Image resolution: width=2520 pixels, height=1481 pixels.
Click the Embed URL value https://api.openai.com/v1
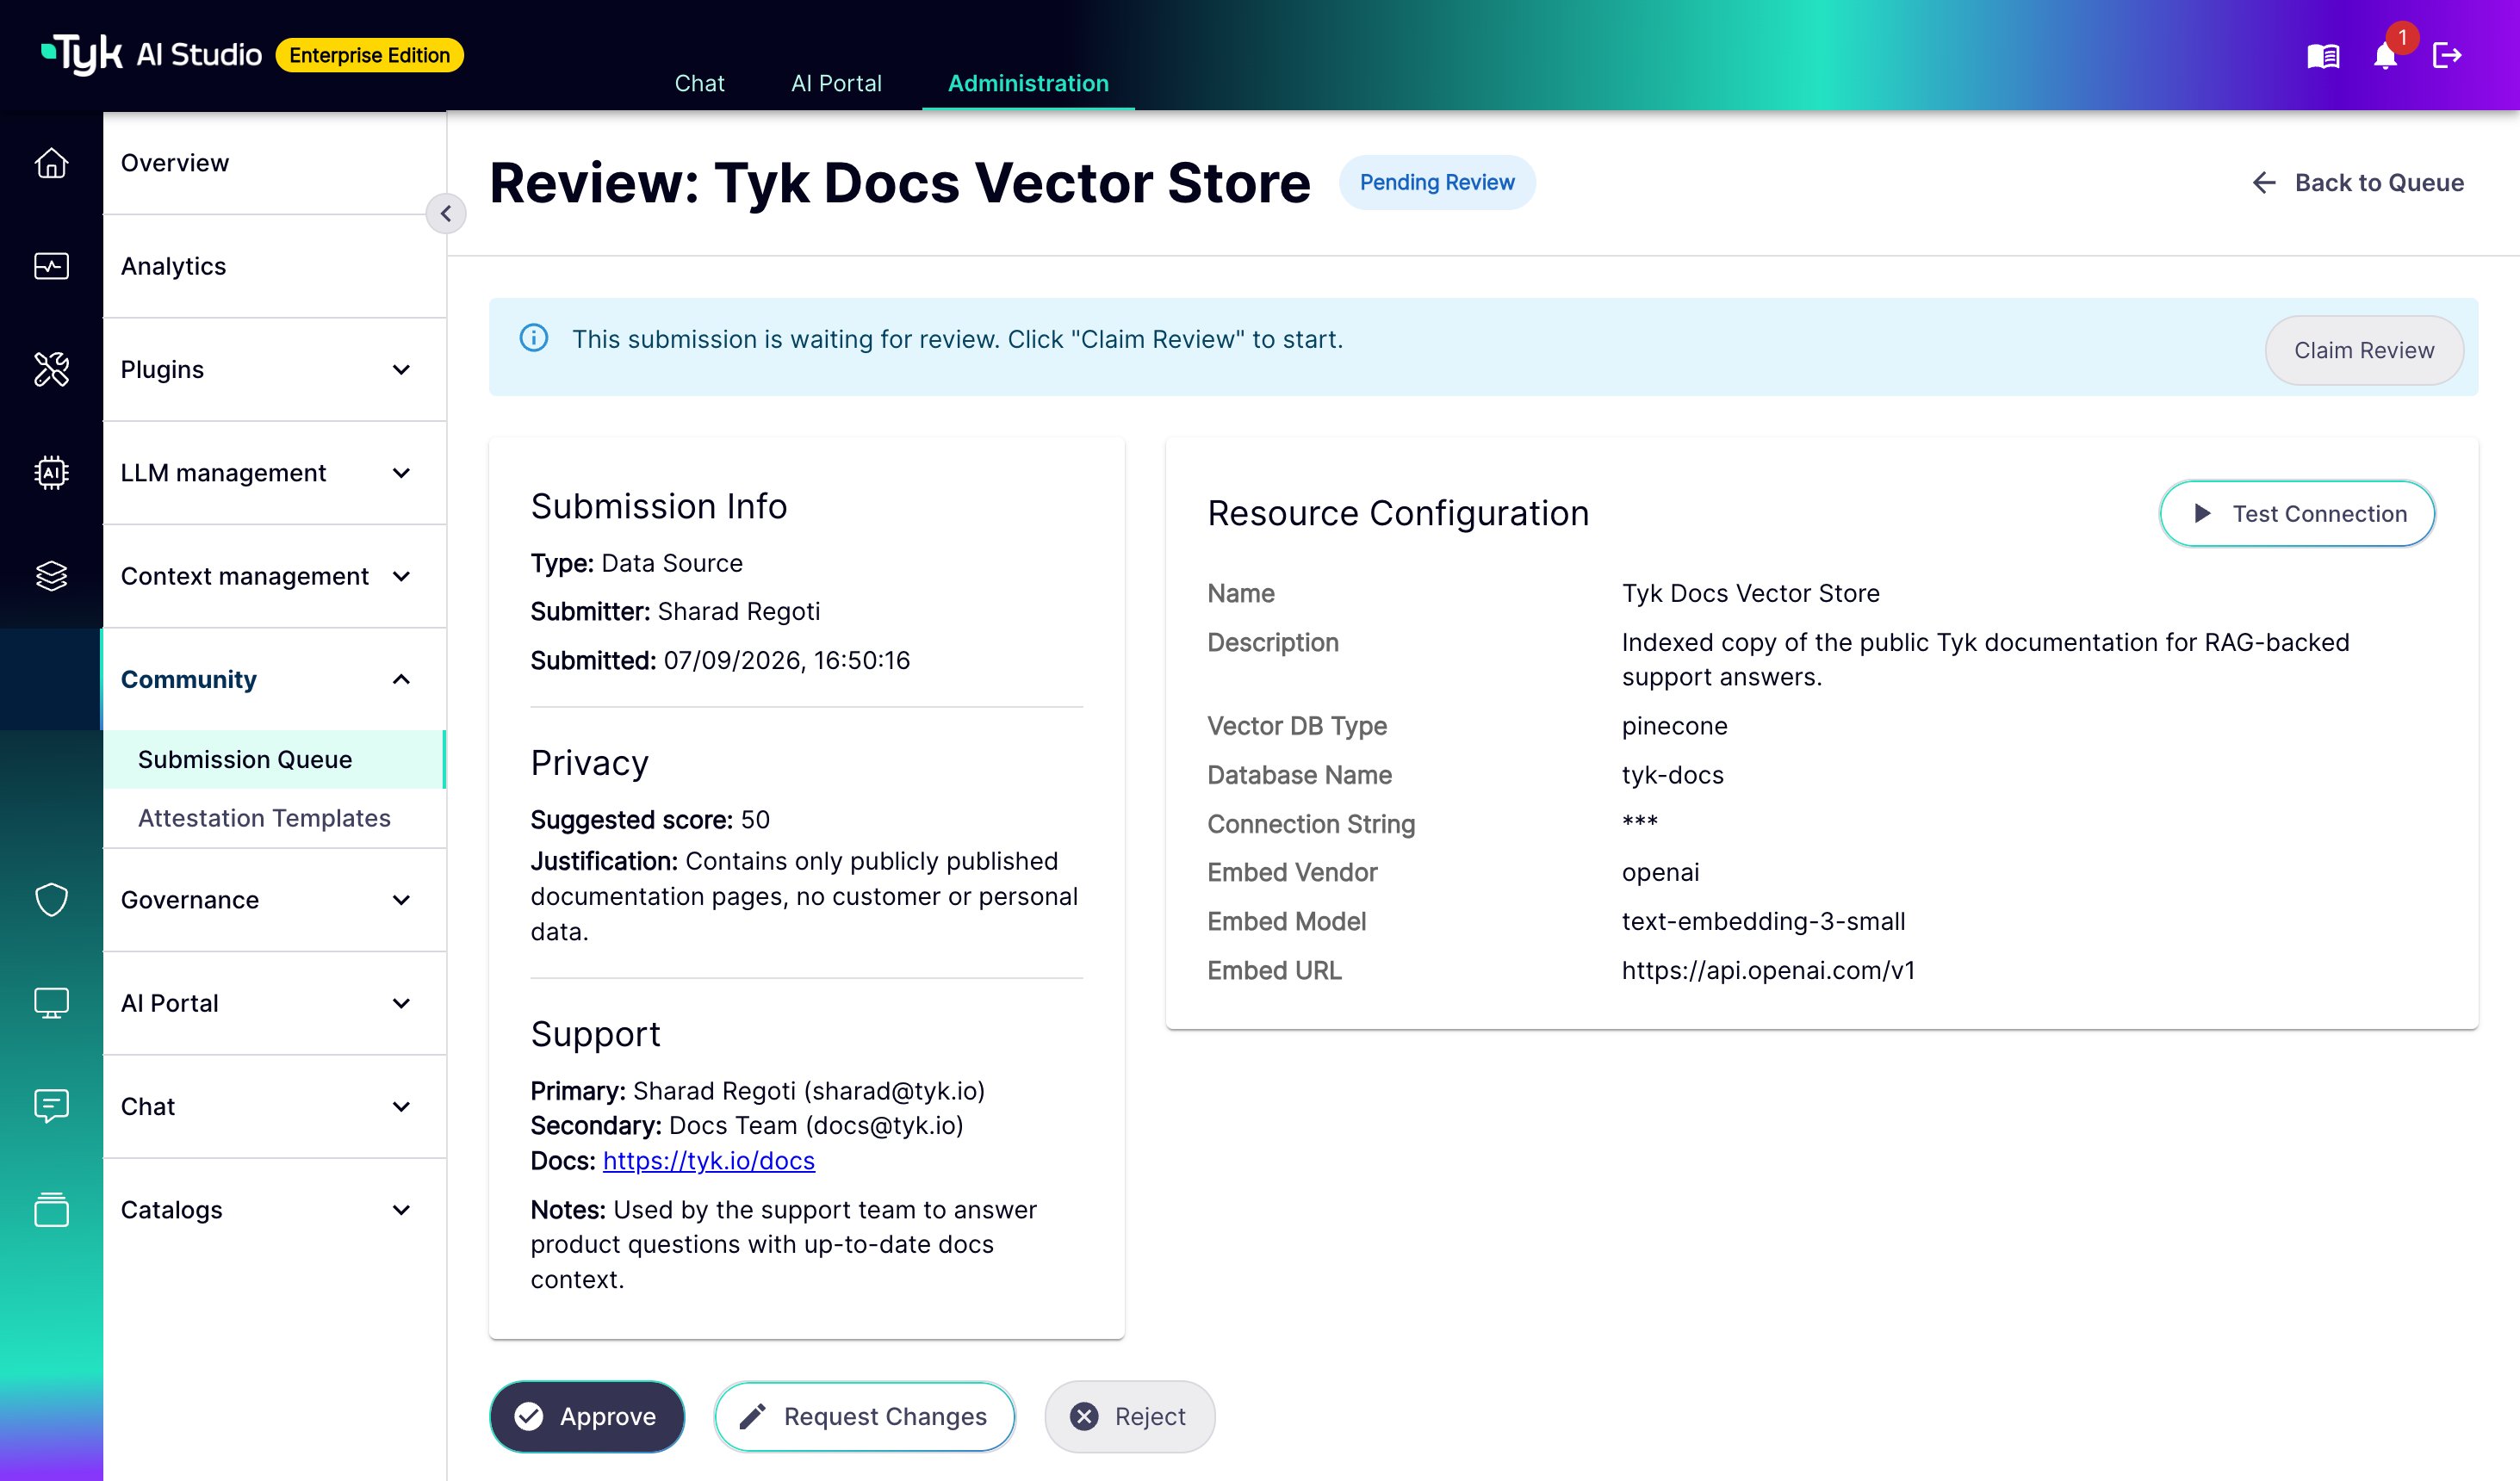1768,970
